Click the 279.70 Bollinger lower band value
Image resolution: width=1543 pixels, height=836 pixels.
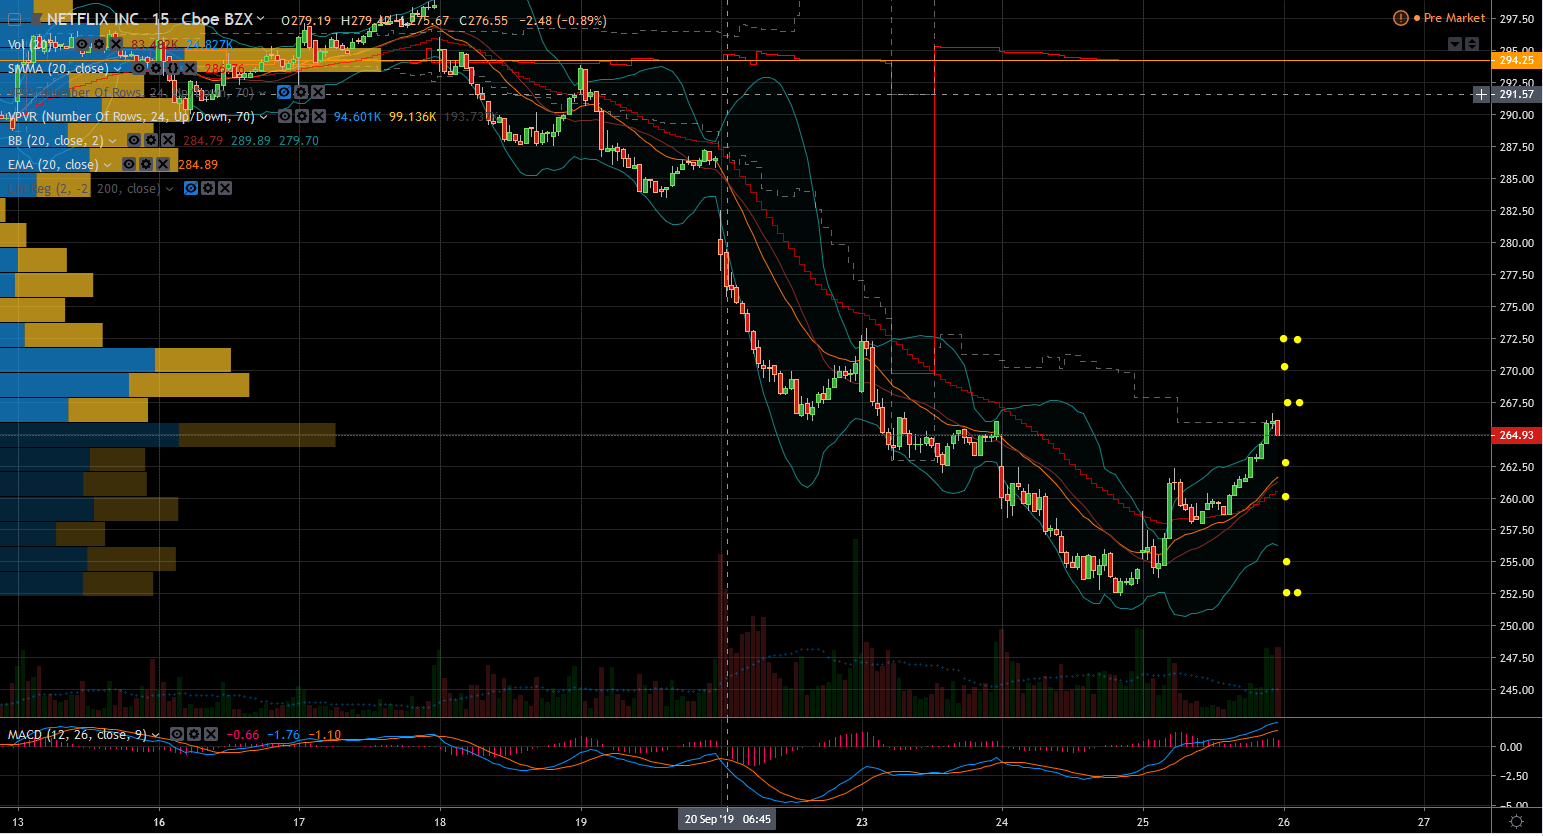coord(299,141)
